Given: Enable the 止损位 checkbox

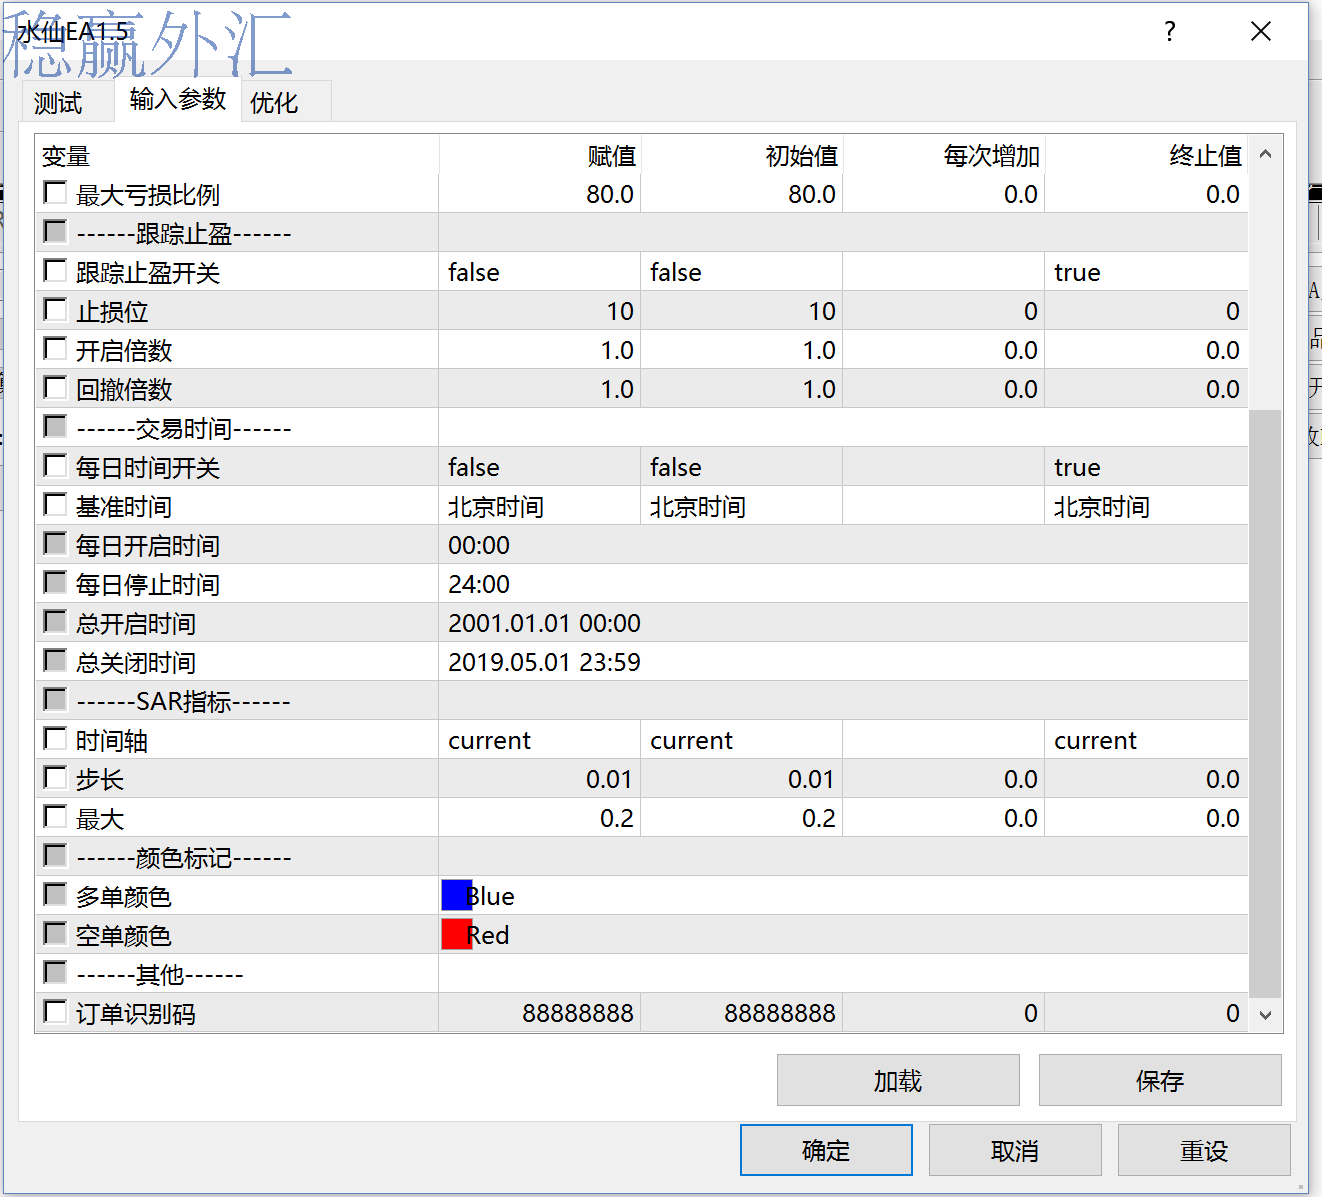Looking at the screenshot, I should (x=56, y=310).
